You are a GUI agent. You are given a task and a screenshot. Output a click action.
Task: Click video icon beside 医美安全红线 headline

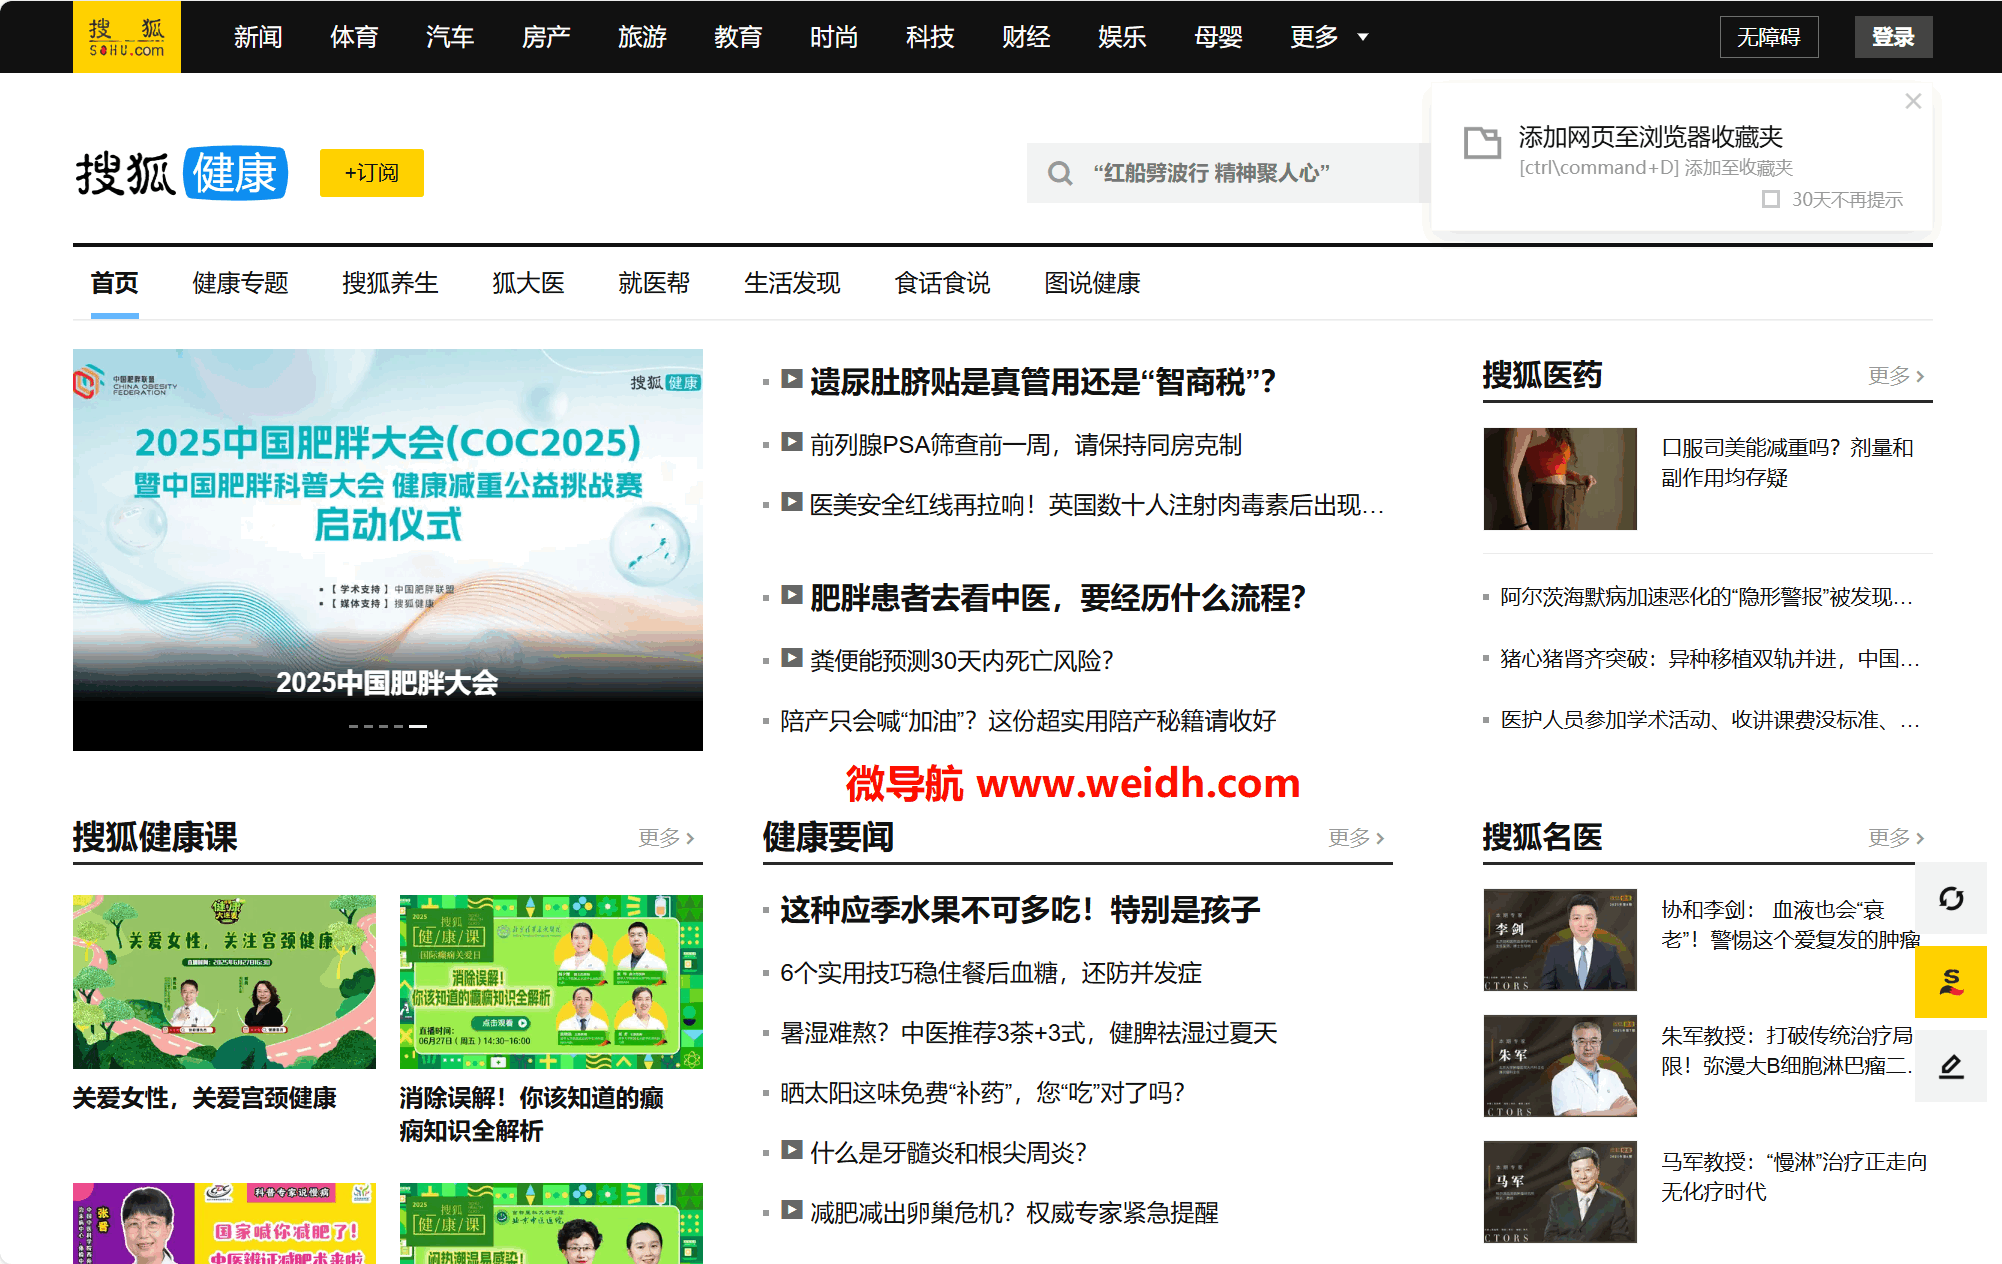pos(792,502)
